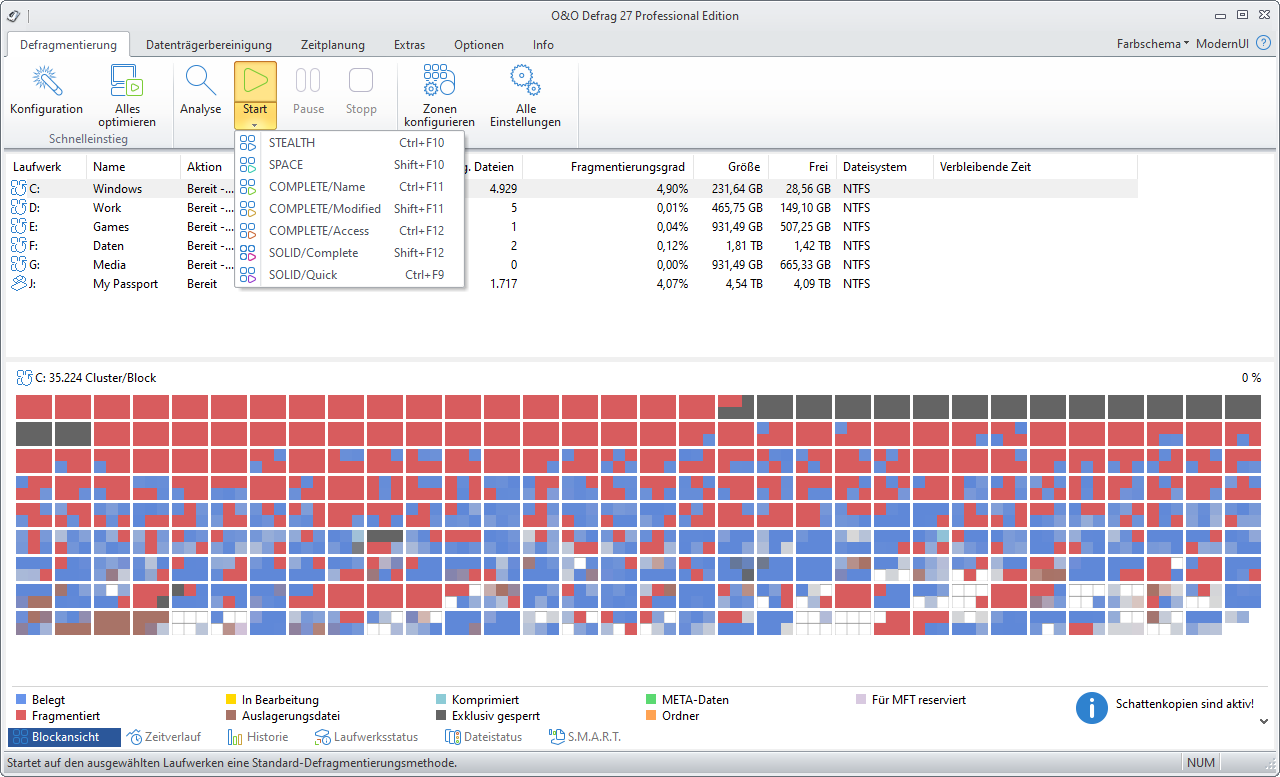Click the SPACE method icon
The width and height of the screenshot is (1280, 777).
248,165
